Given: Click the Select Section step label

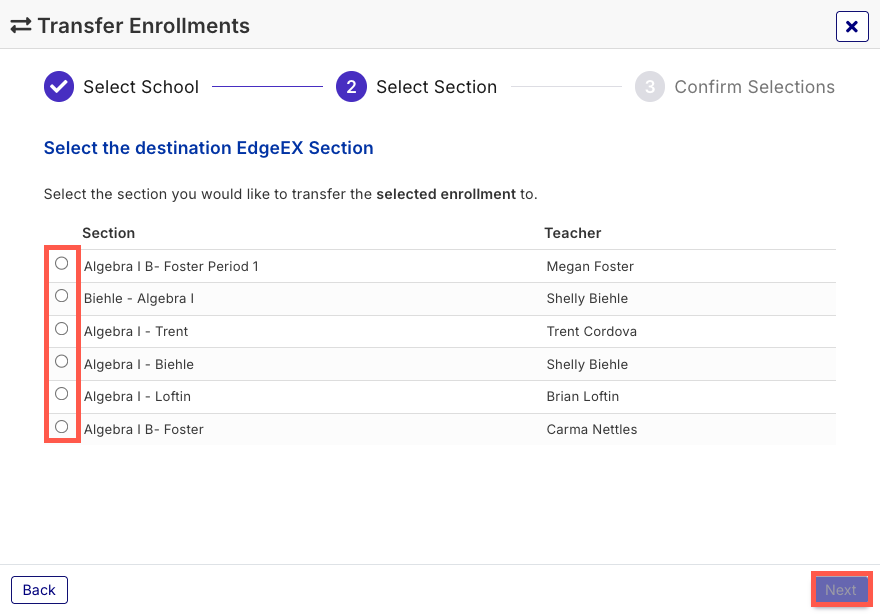Looking at the screenshot, I should 437,87.
